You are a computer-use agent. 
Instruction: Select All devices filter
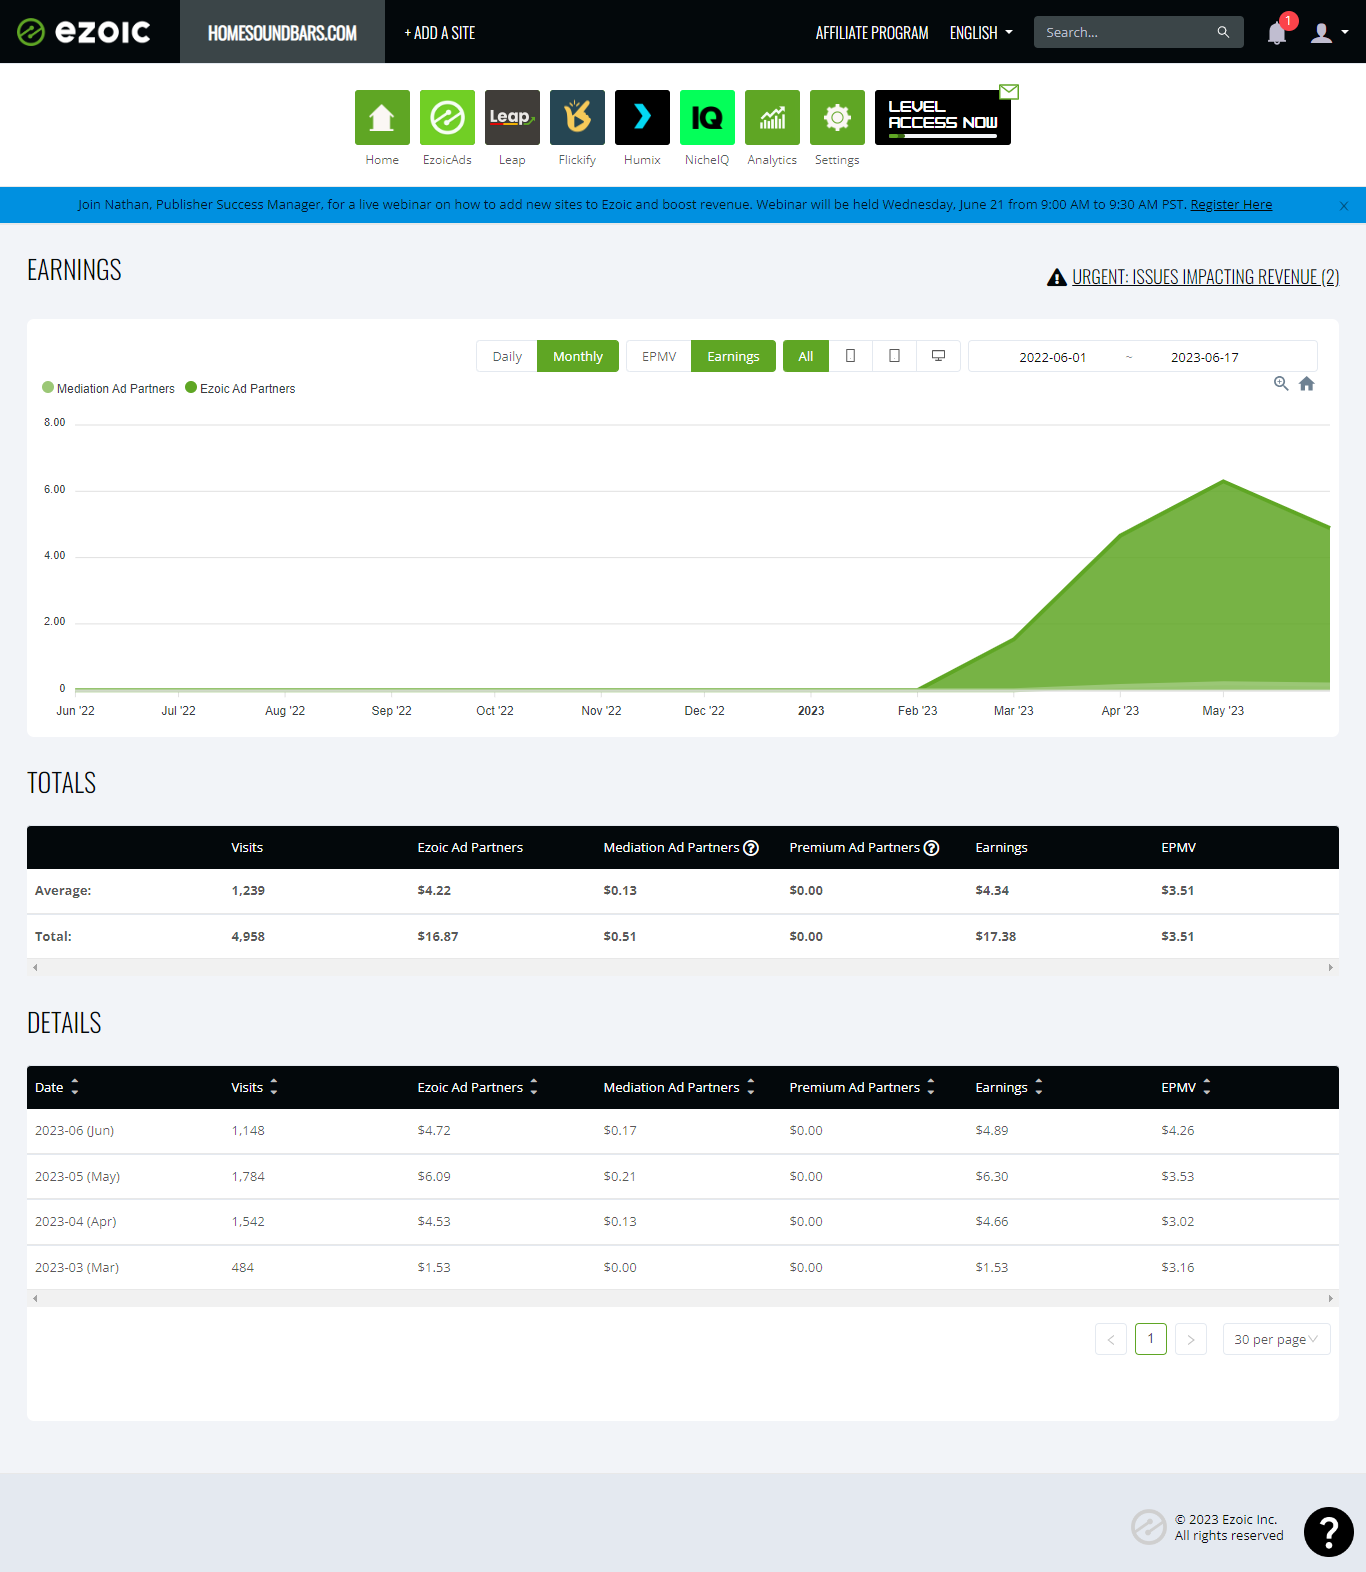tap(806, 356)
